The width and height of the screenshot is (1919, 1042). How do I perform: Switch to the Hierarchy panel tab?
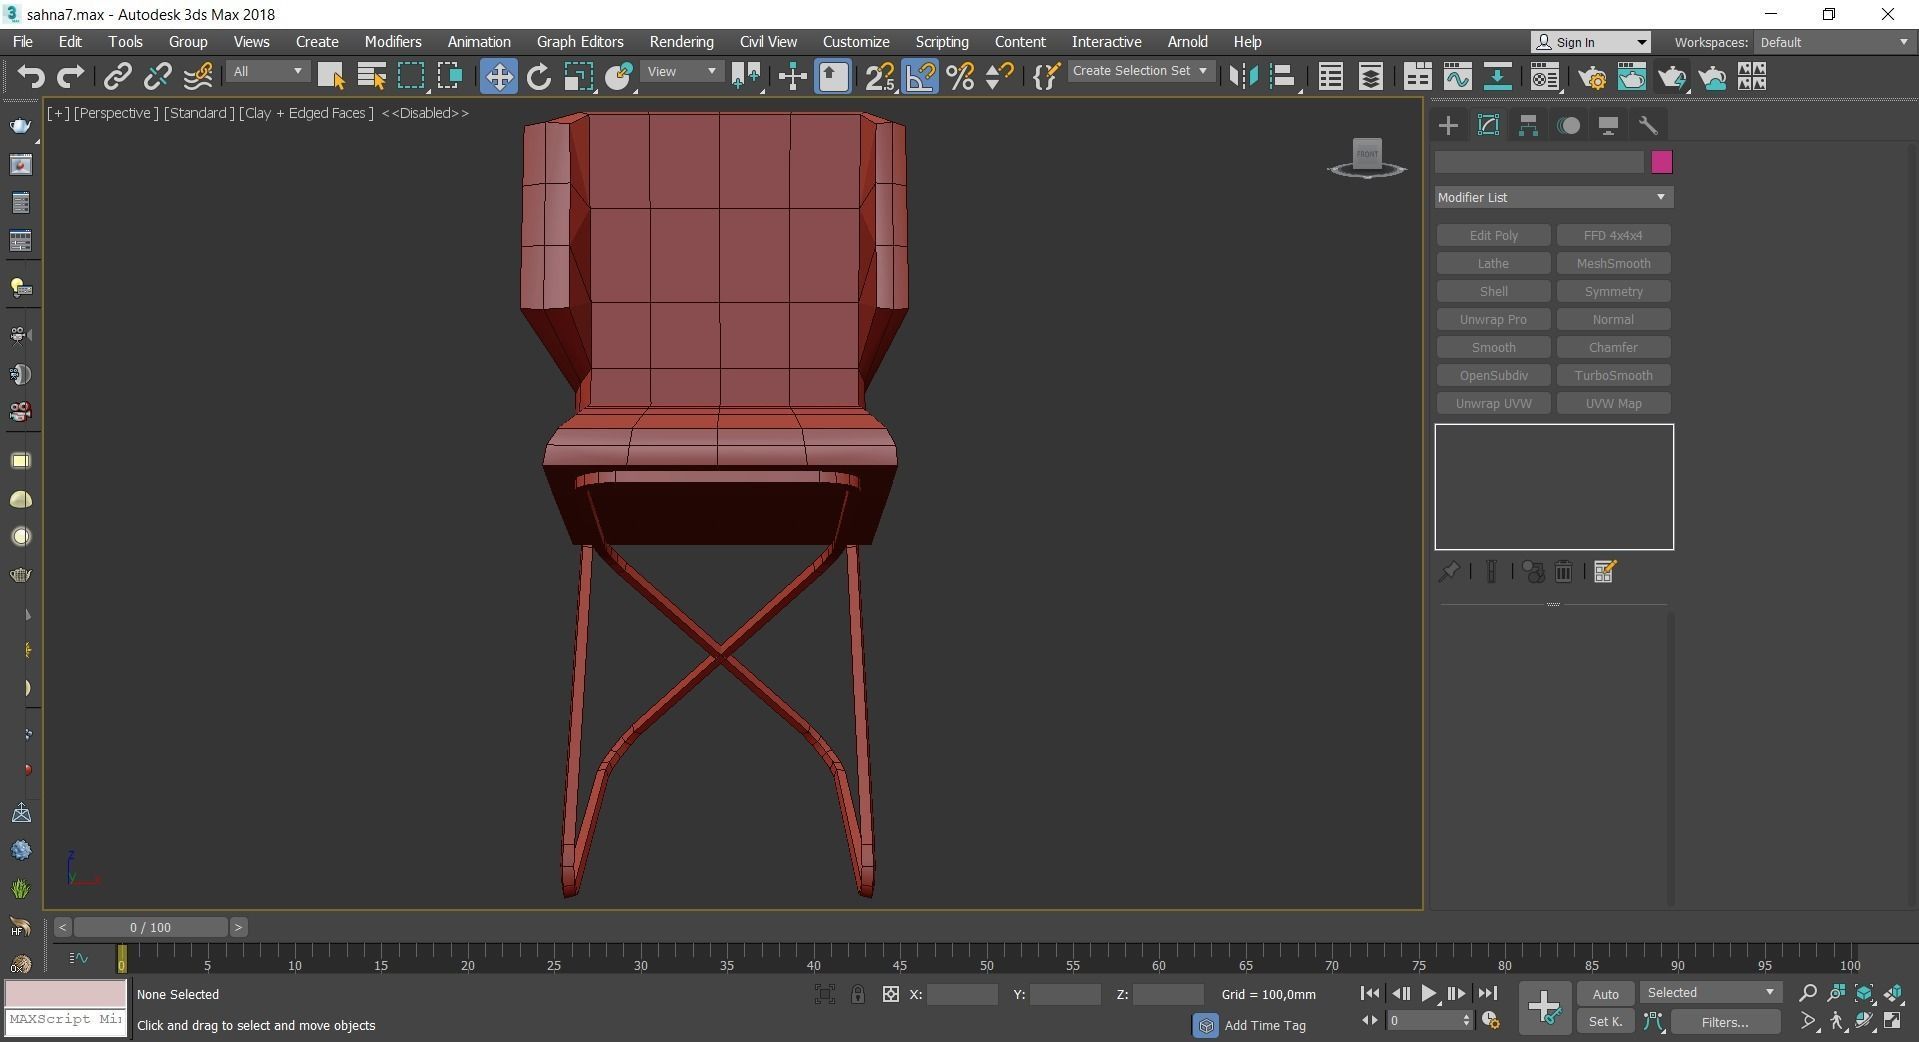pyautogui.click(x=1528, y=125)
